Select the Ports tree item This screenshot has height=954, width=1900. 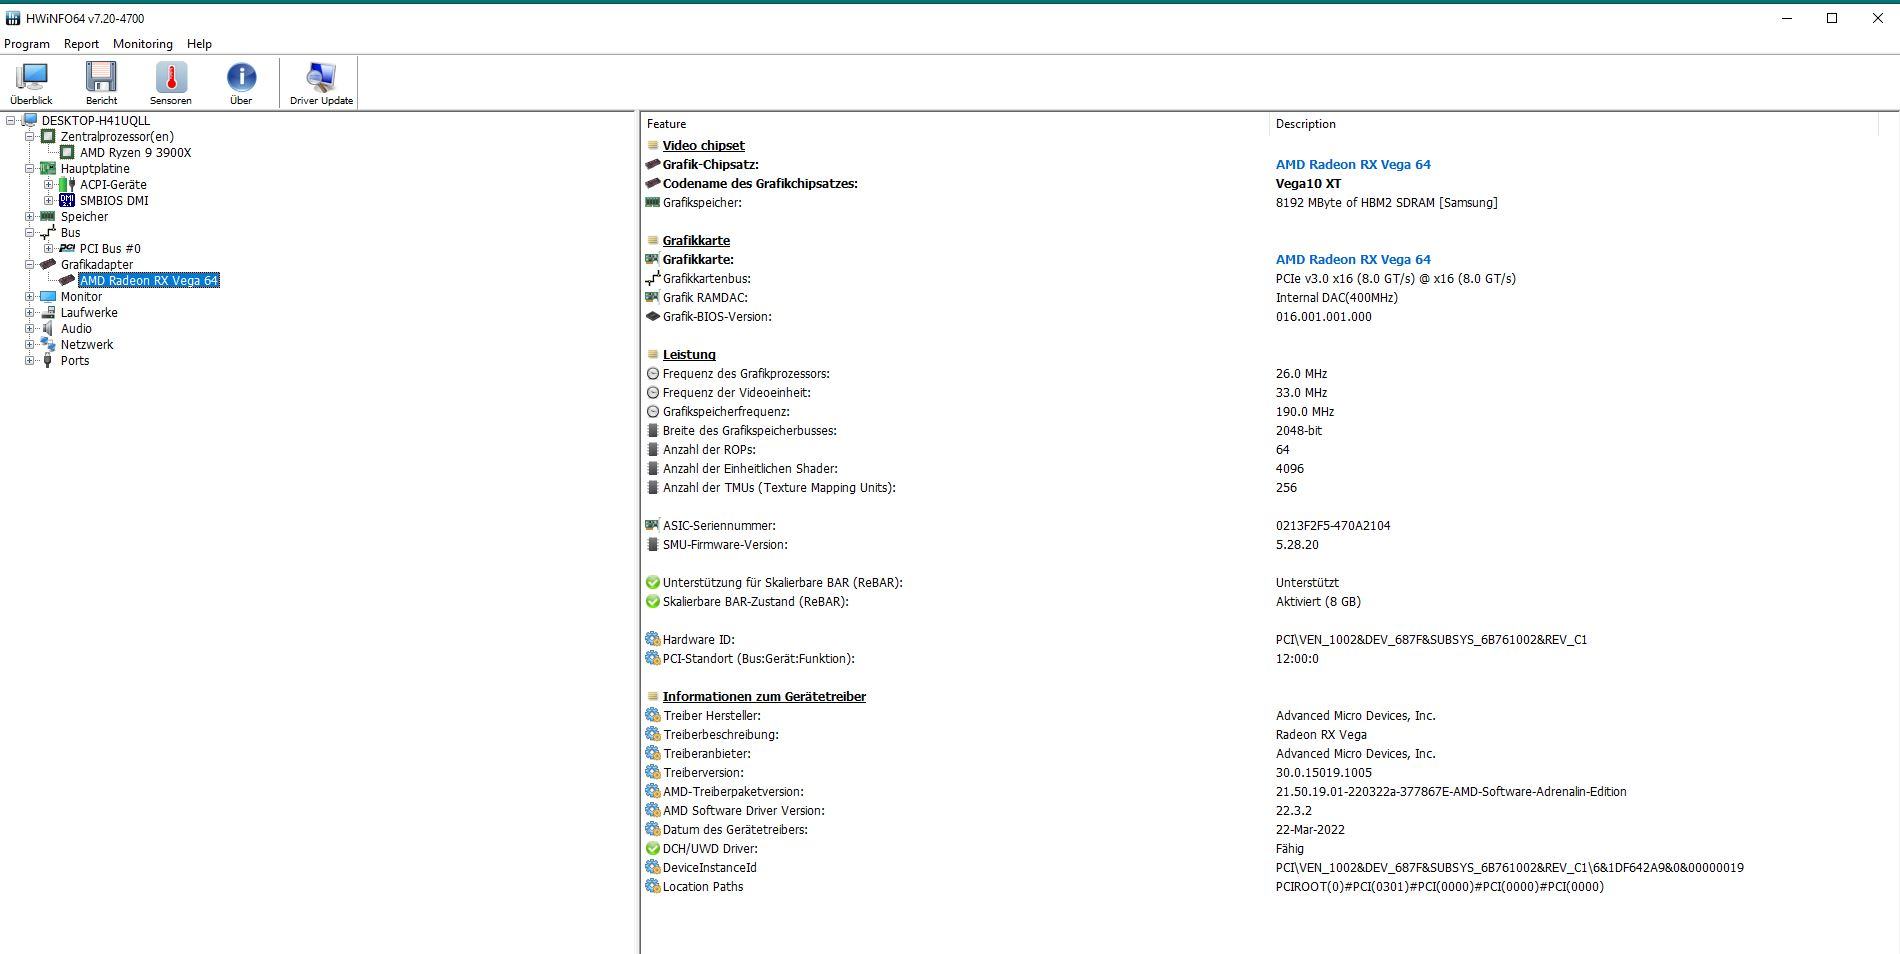pyautogui.click(x=75, y=361)
